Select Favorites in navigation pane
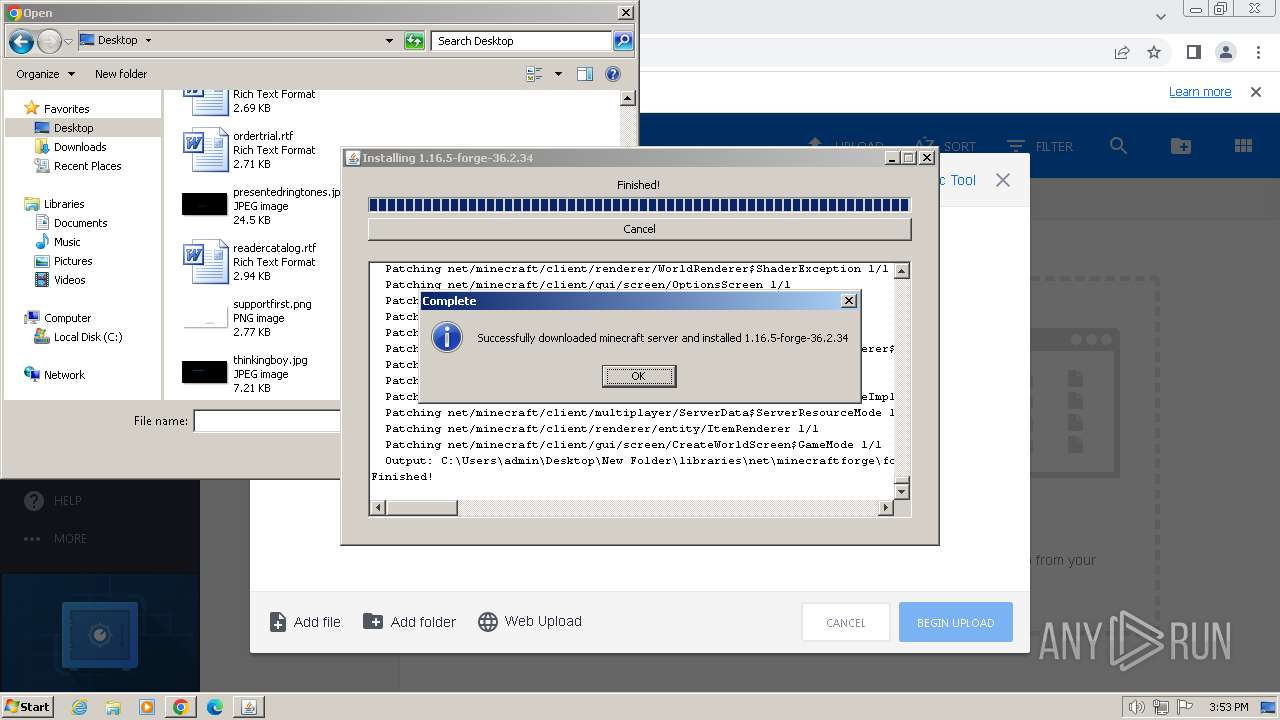Screen dimensions: 1280x720 pos(57,109)
